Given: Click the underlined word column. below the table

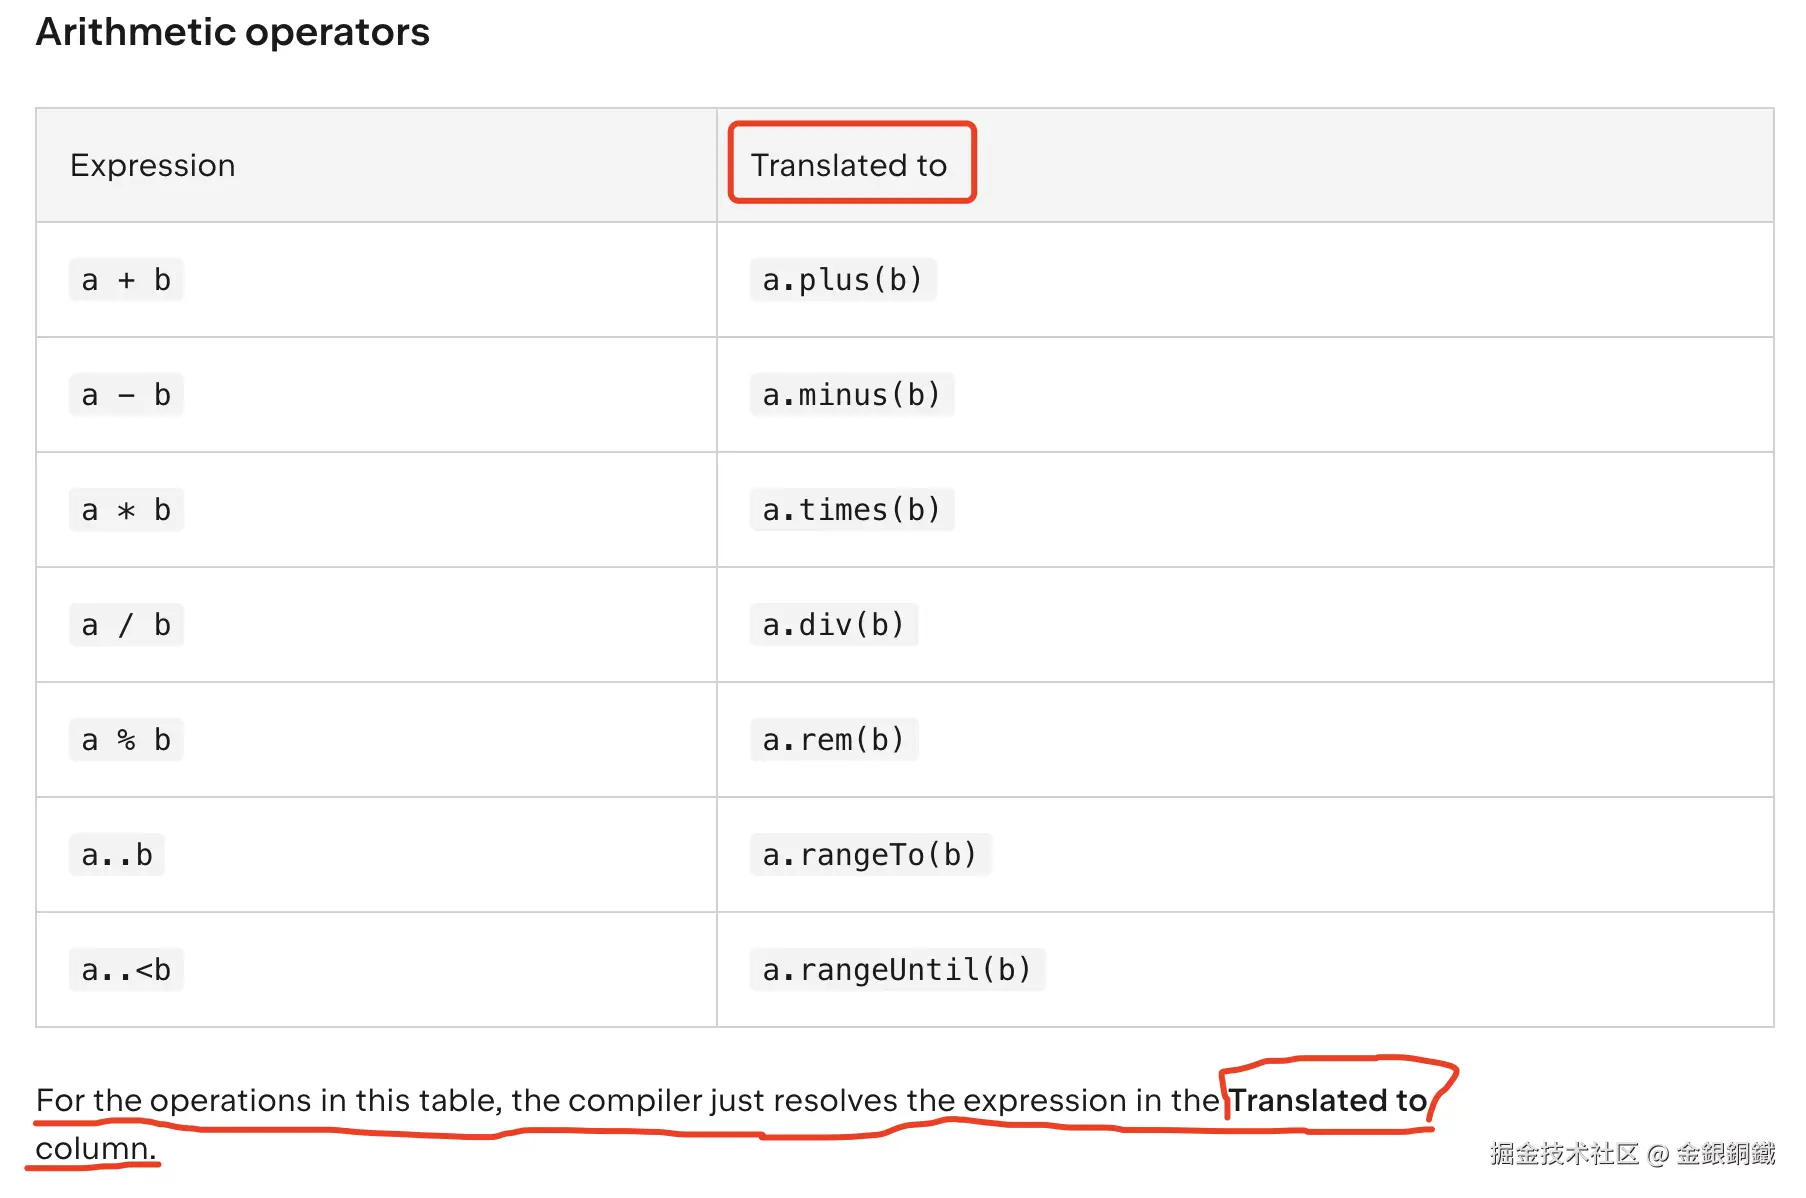Looking at the screenshot, I should 96,1148.
